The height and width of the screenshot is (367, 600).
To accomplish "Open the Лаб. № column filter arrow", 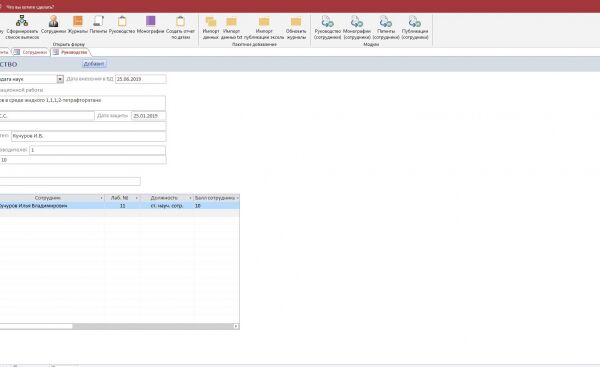I will coord(137,198).
